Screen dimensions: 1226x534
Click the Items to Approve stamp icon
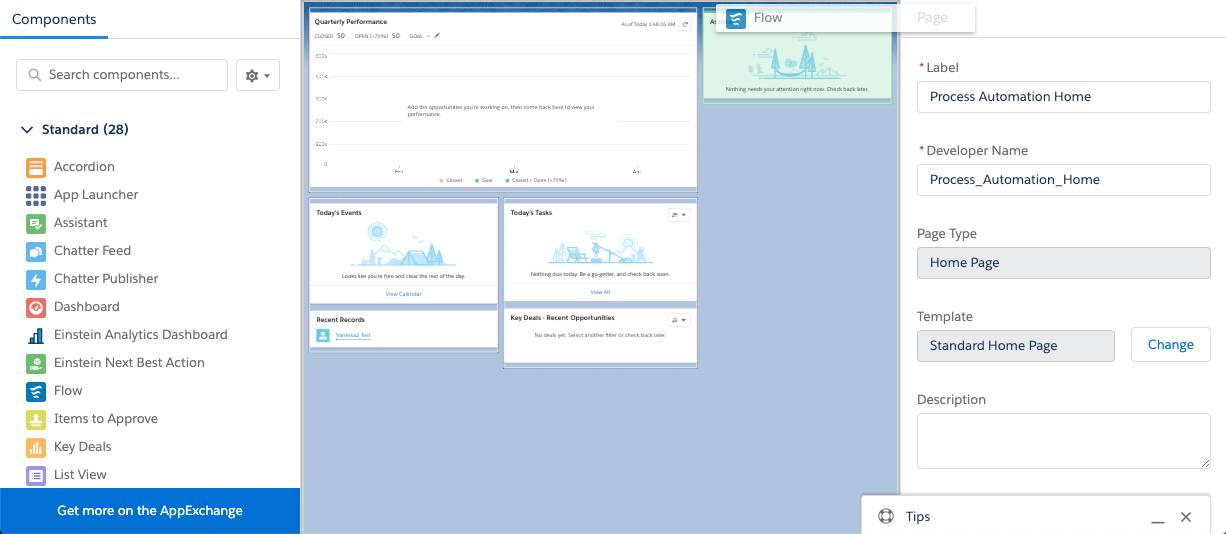[x=36, y=419]
